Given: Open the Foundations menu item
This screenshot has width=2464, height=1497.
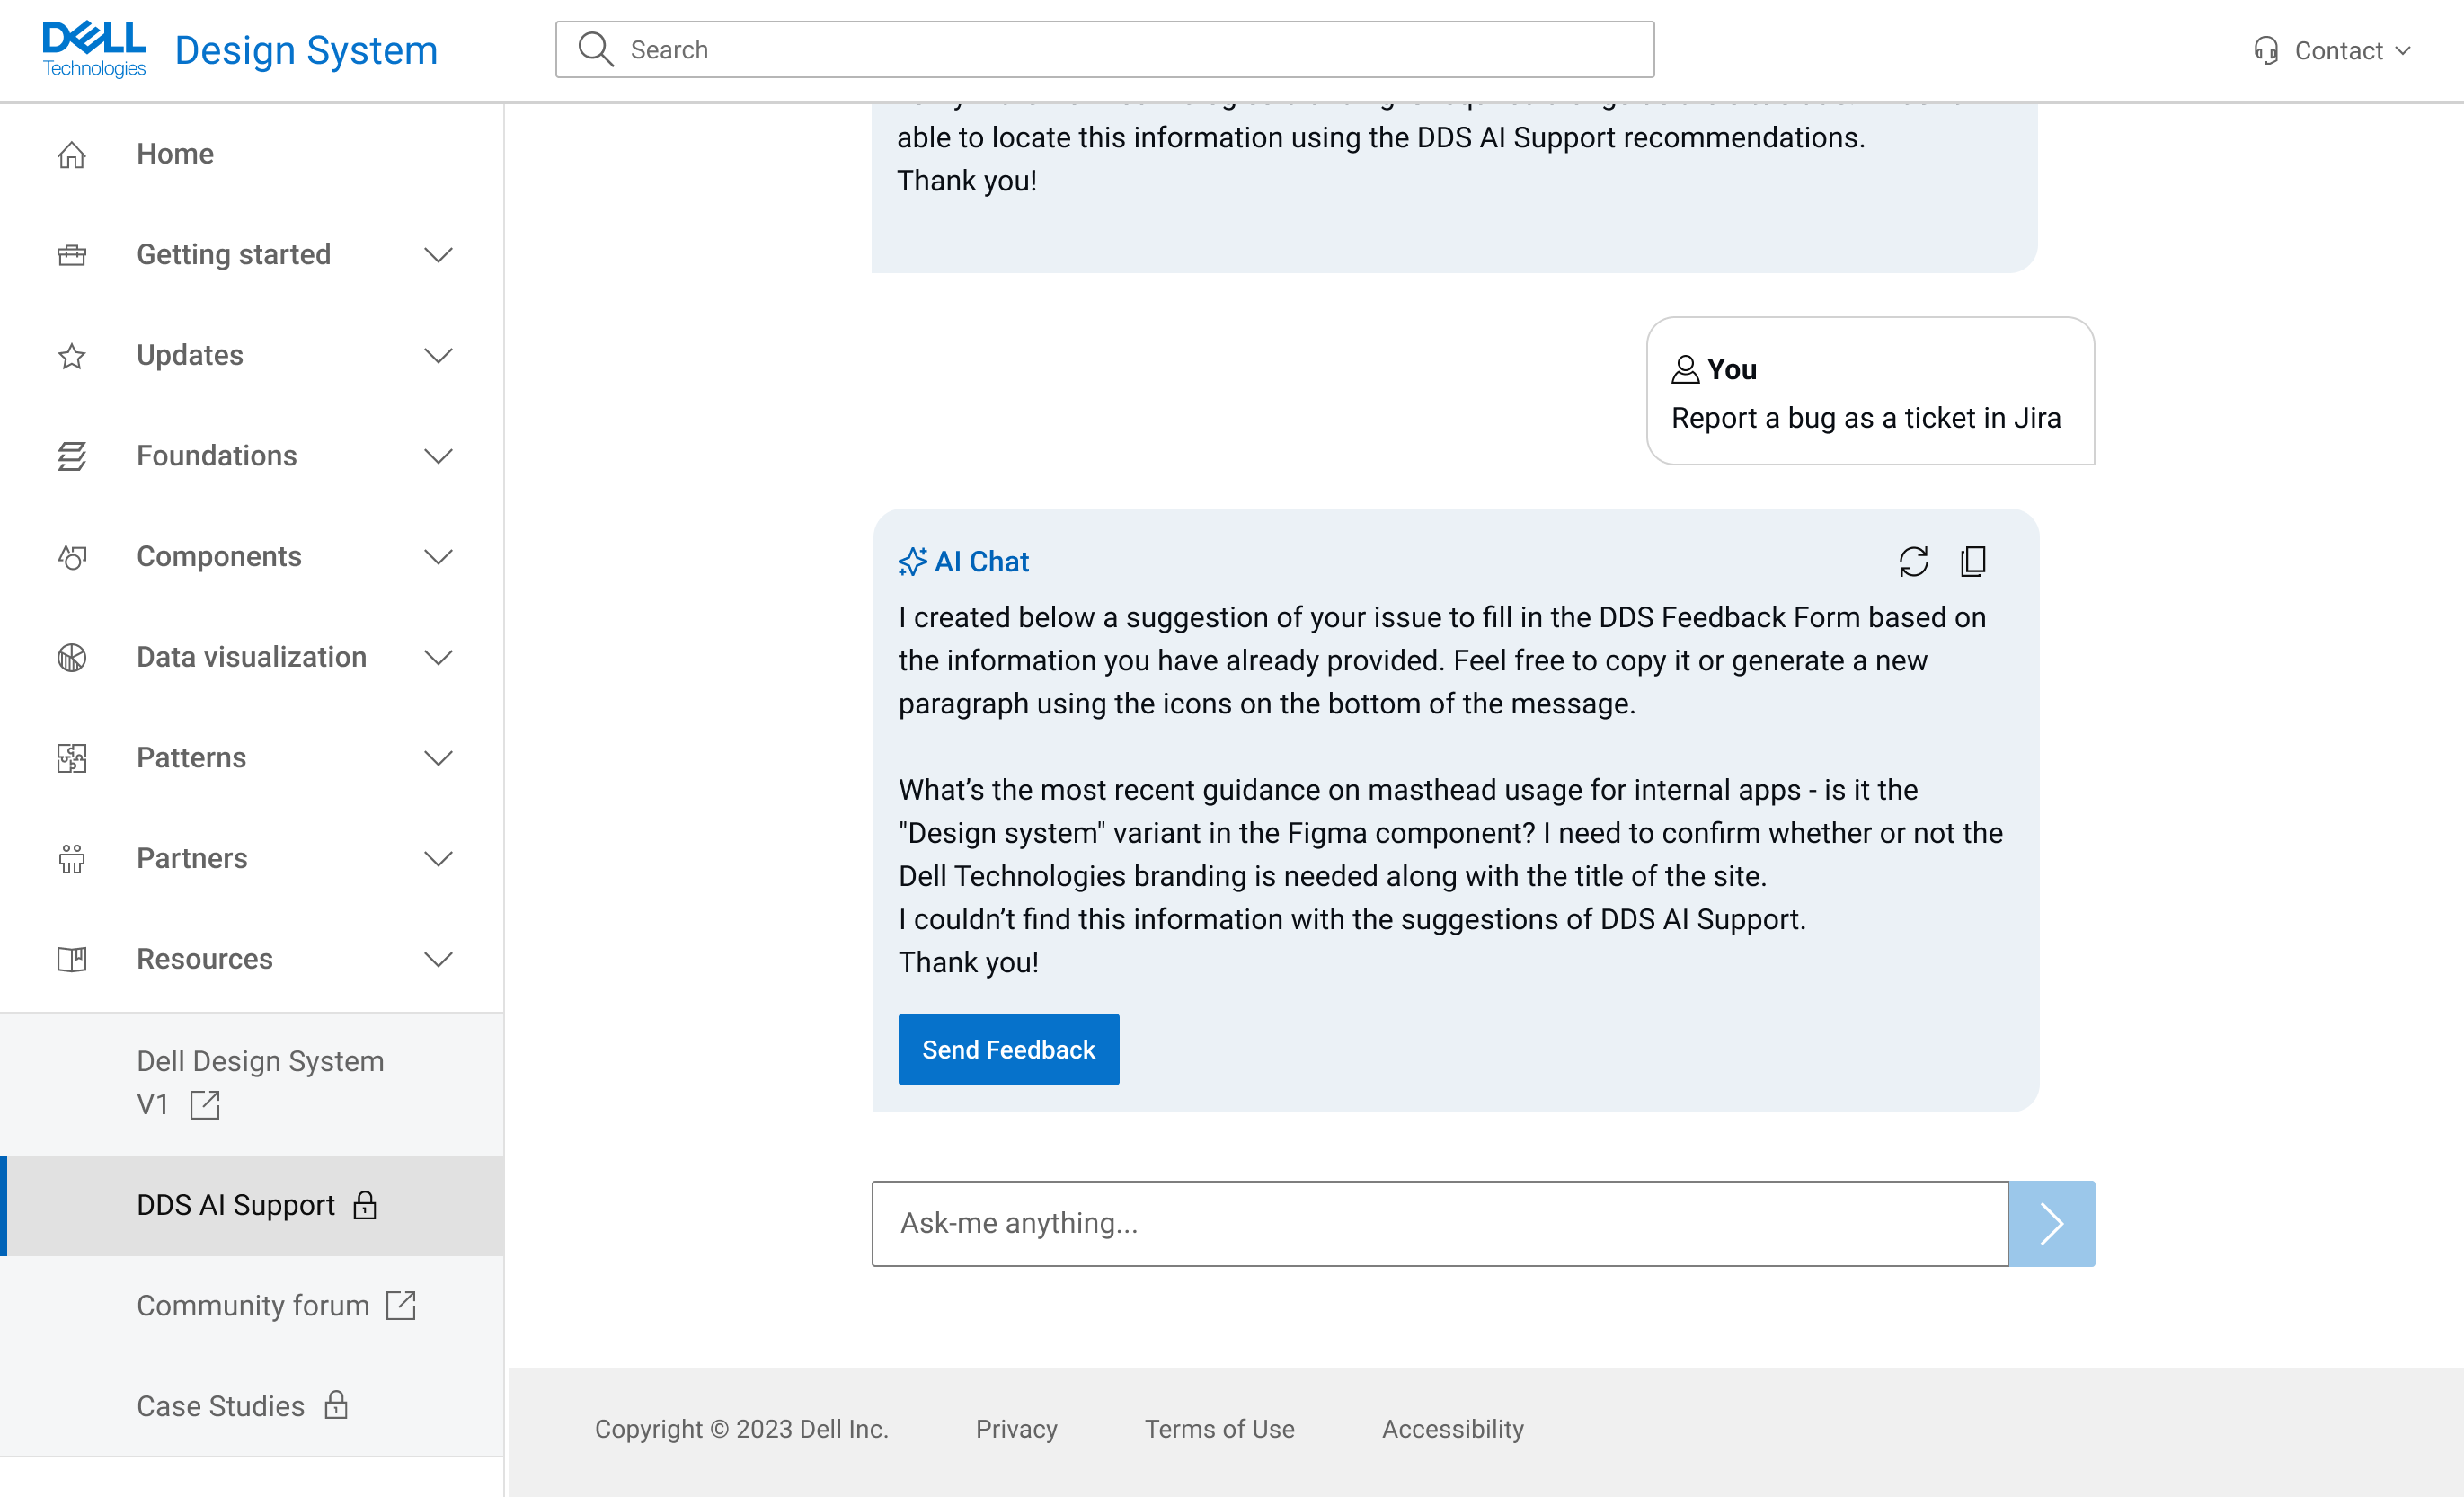Looking at the screenshot, I should pyautogui.click(x=217, y=456).
